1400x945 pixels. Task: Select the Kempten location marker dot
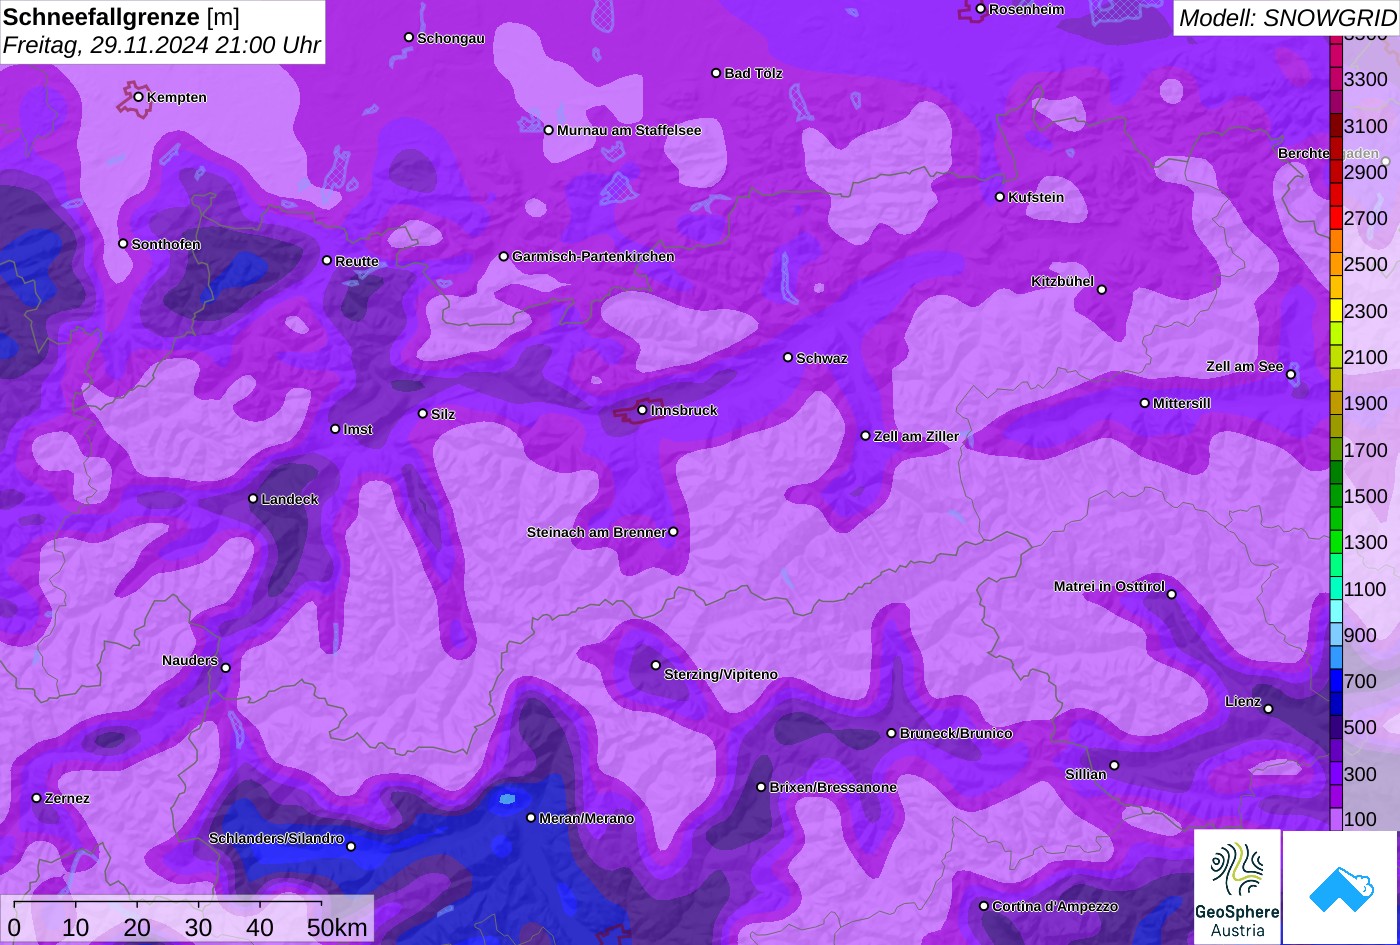pos(139,97)
